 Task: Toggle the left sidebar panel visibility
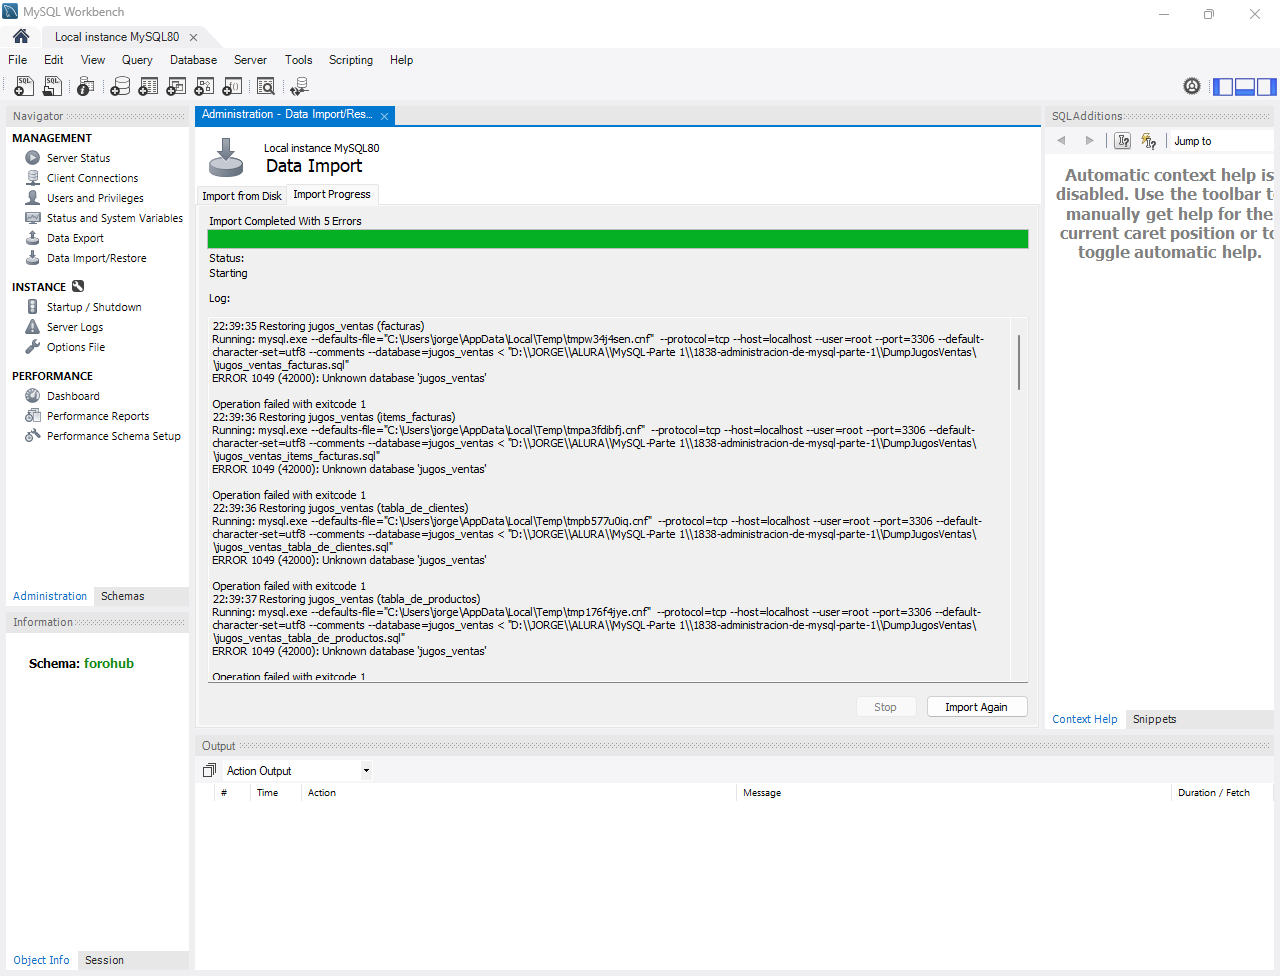pyautogui.click(x=1223, y=87)
